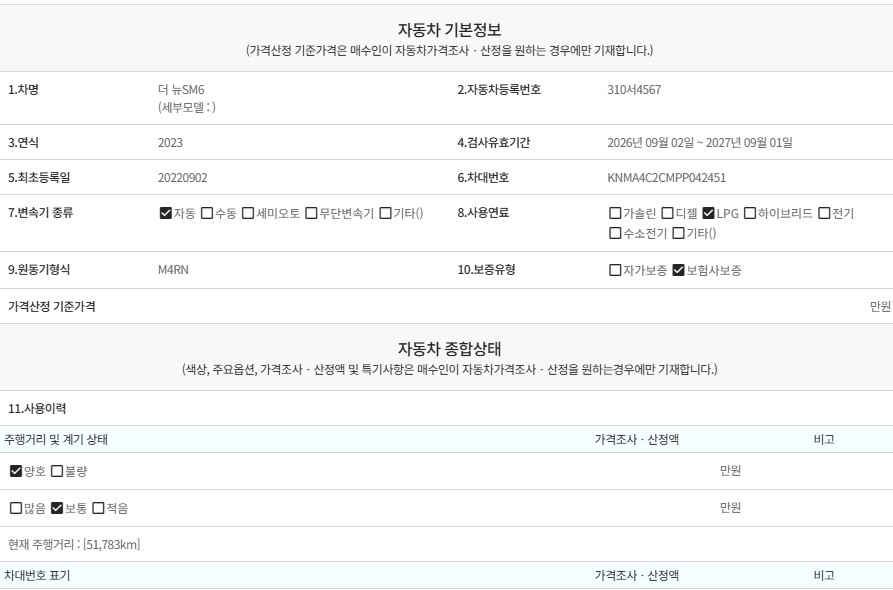The image size is (893, 590).
Task: Check the 많음 mileage checkbox
Action: click(x=16, y=508)
